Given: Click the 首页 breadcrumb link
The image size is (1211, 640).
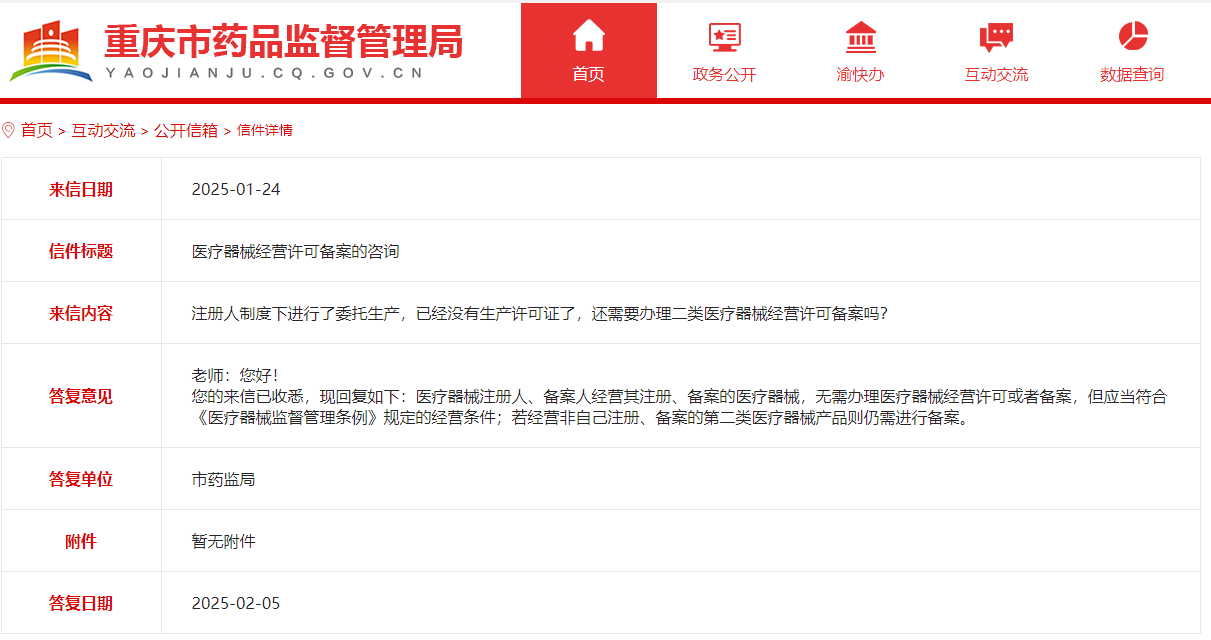Looking at the screenshot, I should 37,130.
